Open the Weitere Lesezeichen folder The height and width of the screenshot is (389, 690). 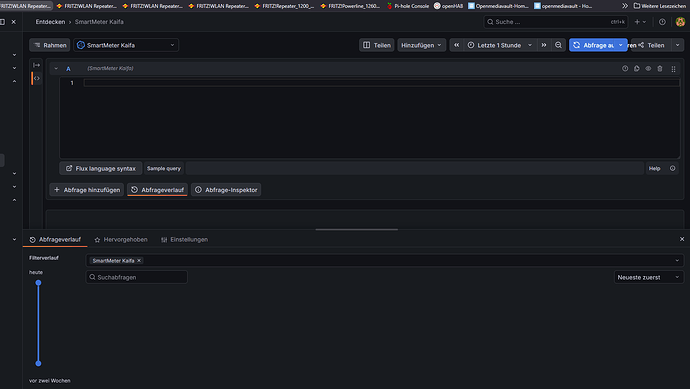pyautogui.click(x=660, y=6)
